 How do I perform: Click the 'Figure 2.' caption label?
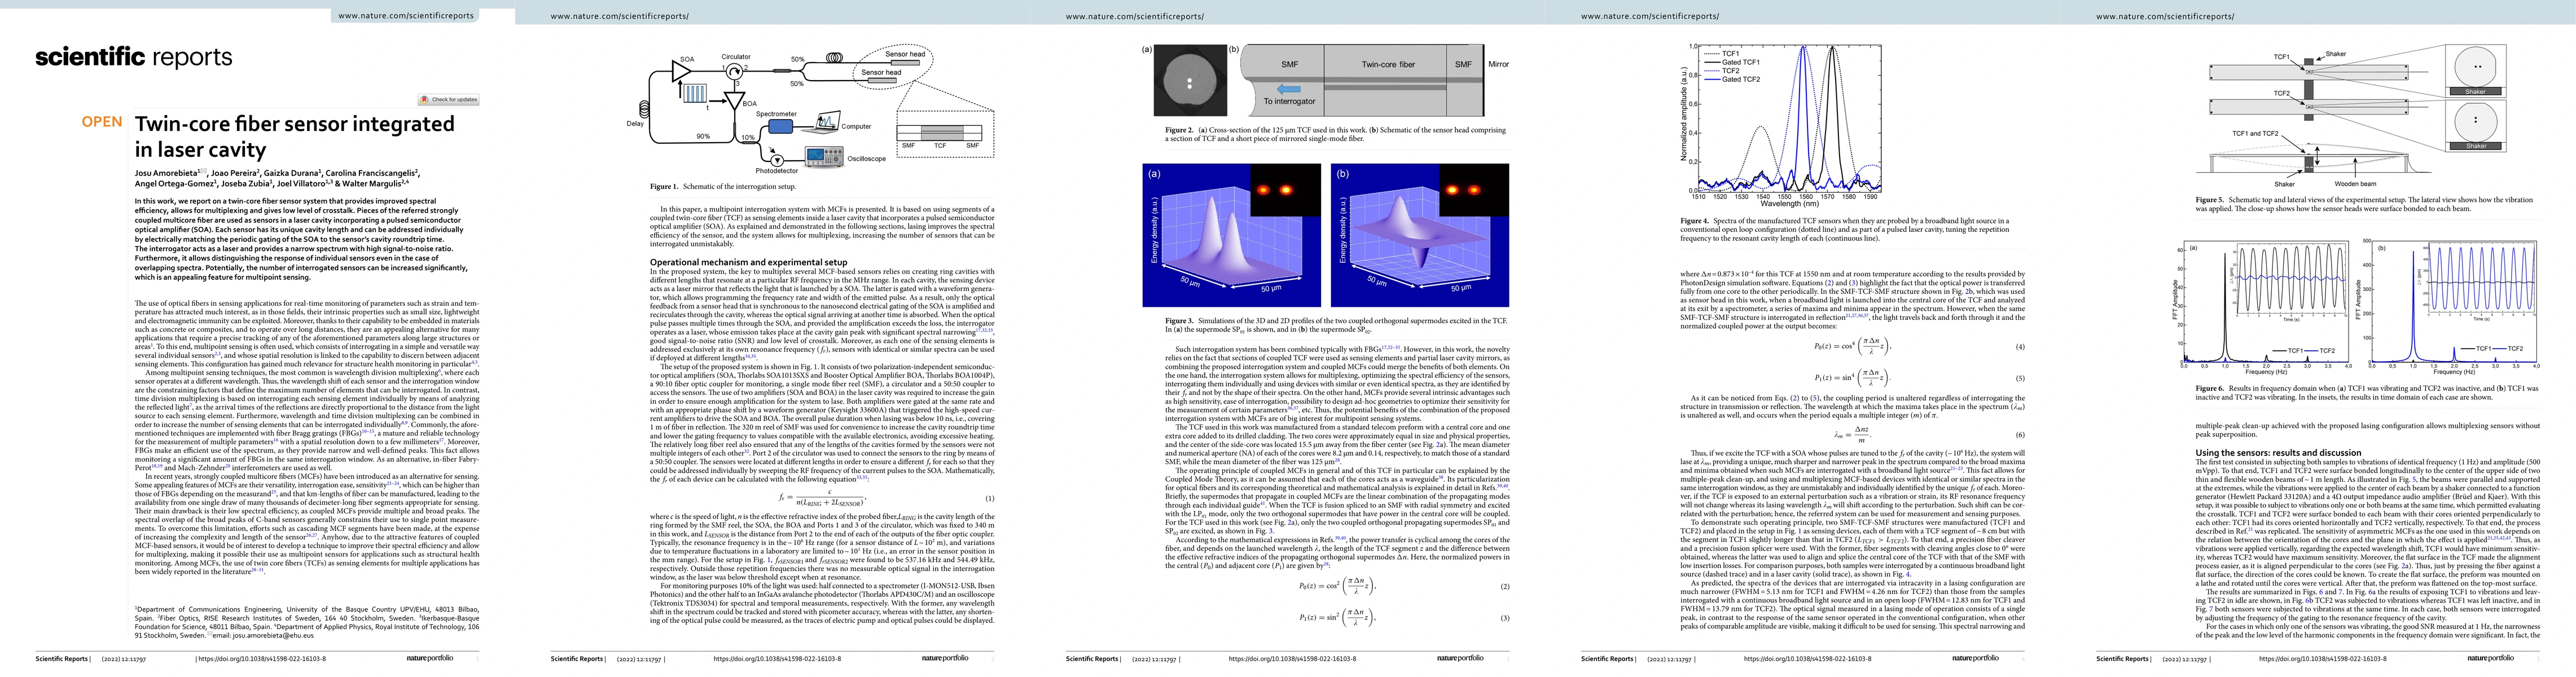click(x=1179, y=130)
